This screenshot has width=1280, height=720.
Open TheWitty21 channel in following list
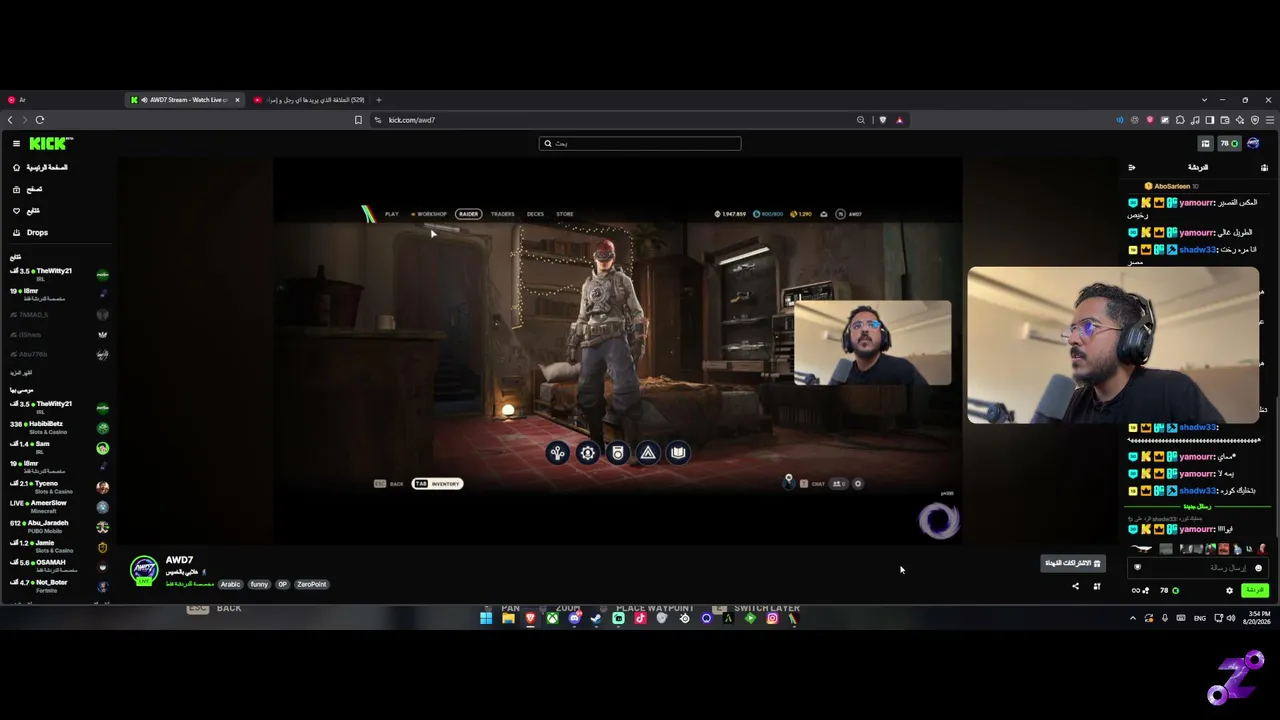coord(59,273)
